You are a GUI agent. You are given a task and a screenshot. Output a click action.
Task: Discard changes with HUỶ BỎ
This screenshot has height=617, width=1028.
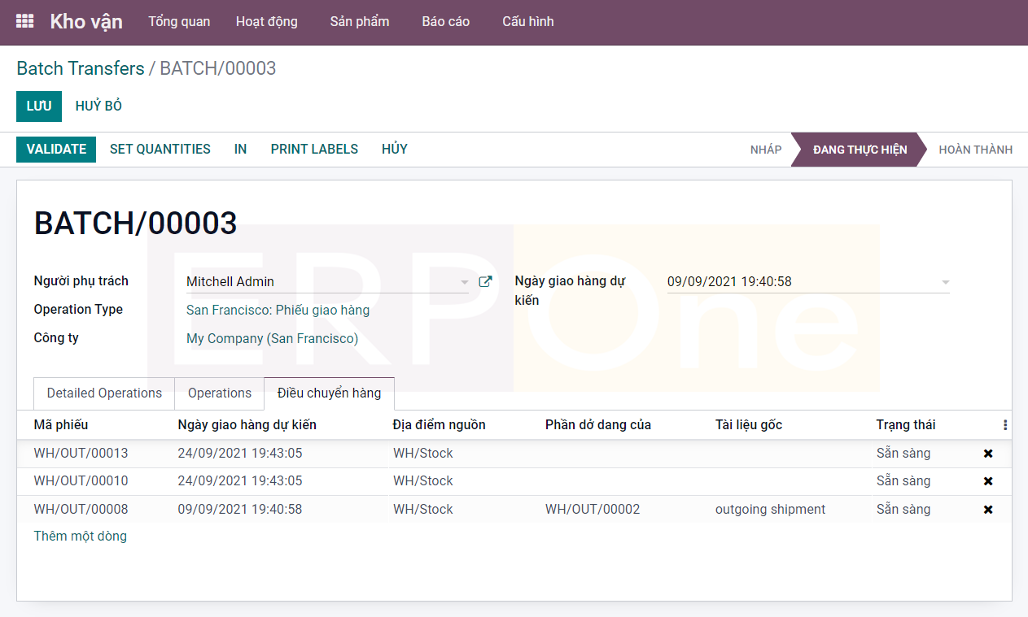click(98, 106)
